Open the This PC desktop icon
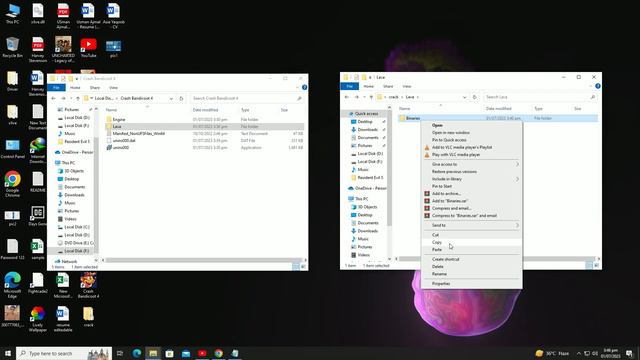The image size is (640, 360). (12, 13)
